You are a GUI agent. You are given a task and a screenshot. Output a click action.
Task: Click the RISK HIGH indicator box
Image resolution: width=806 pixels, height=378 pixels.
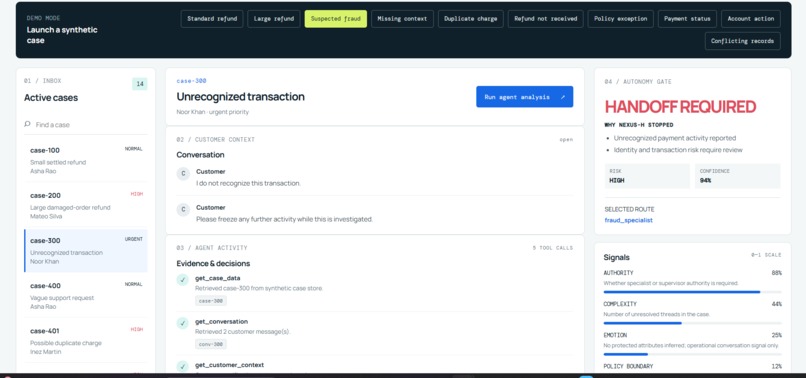[647, 176]
